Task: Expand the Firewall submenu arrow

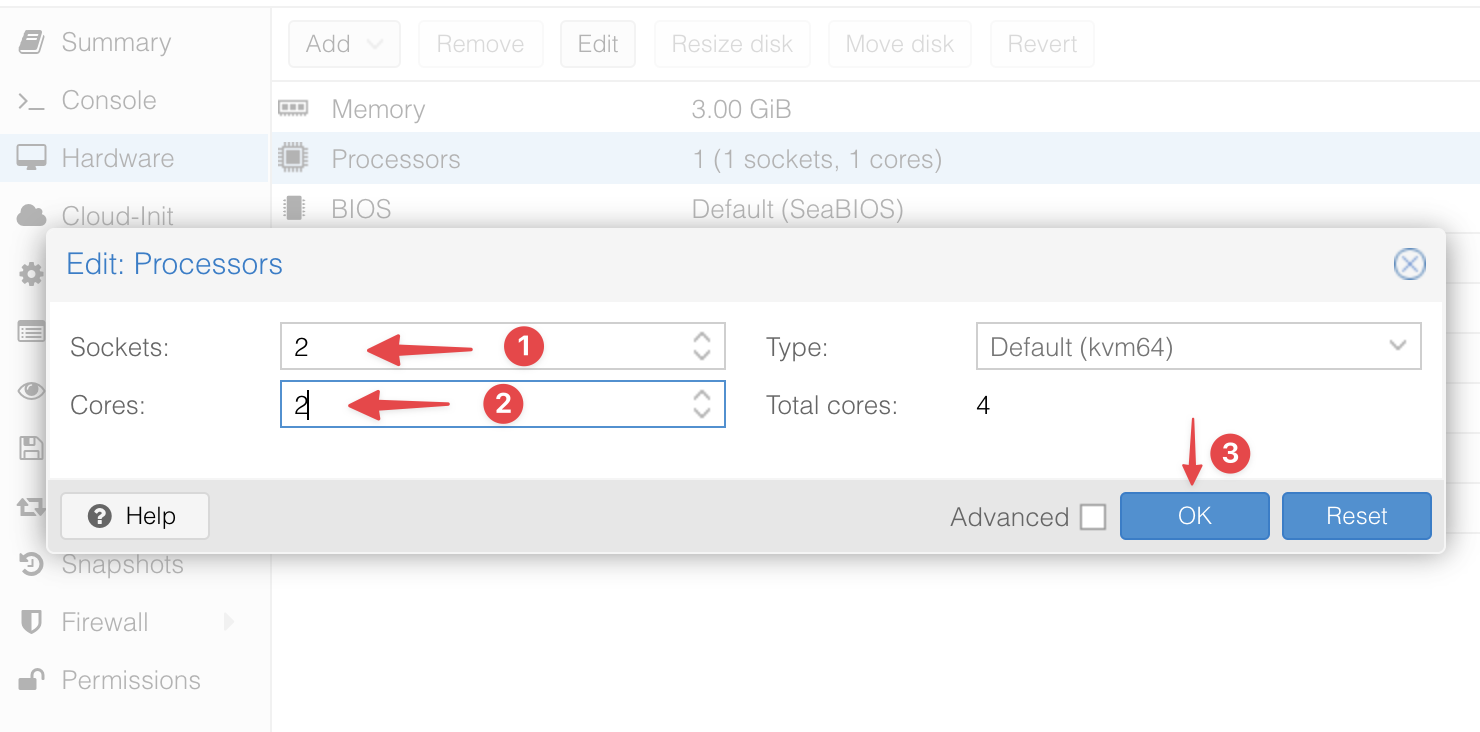Action: tap(229, 622)
